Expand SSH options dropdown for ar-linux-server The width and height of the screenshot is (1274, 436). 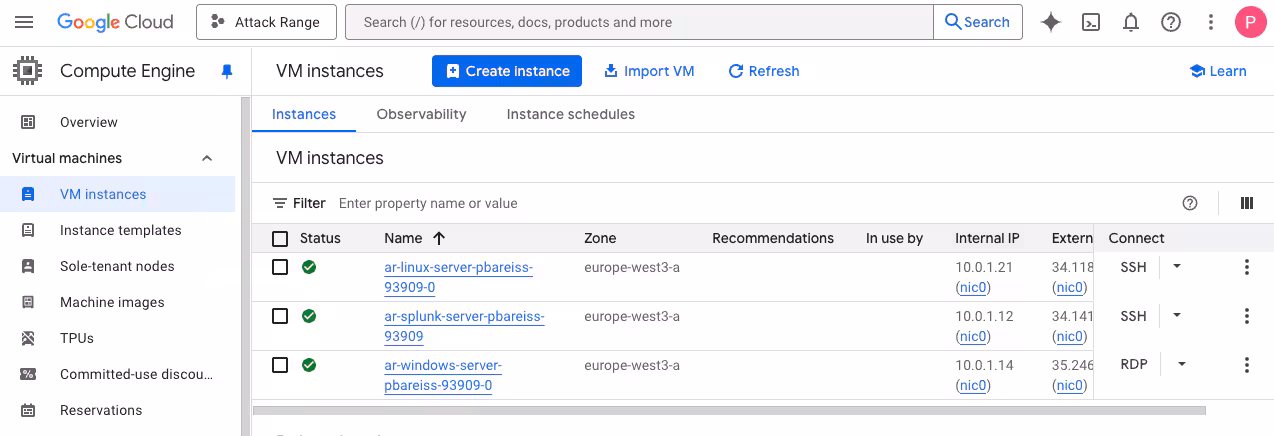(1177, 267)
